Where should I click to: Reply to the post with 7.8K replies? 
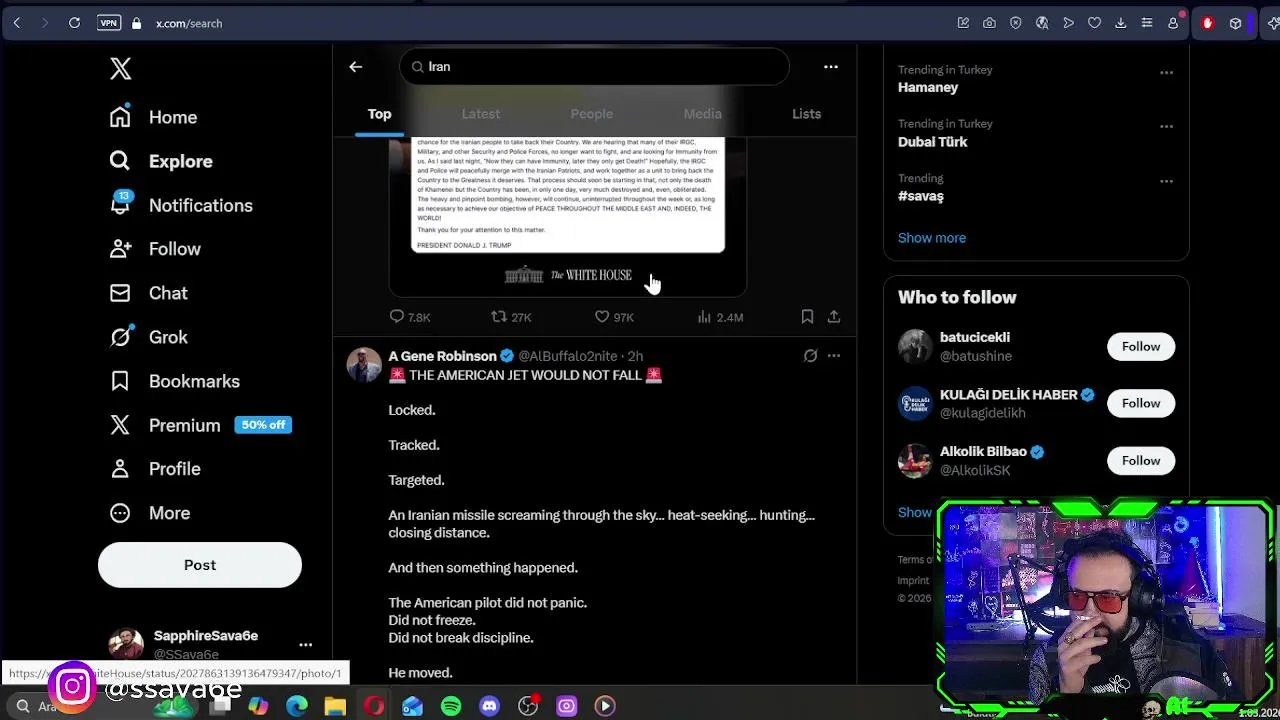[x=409, y=317]
